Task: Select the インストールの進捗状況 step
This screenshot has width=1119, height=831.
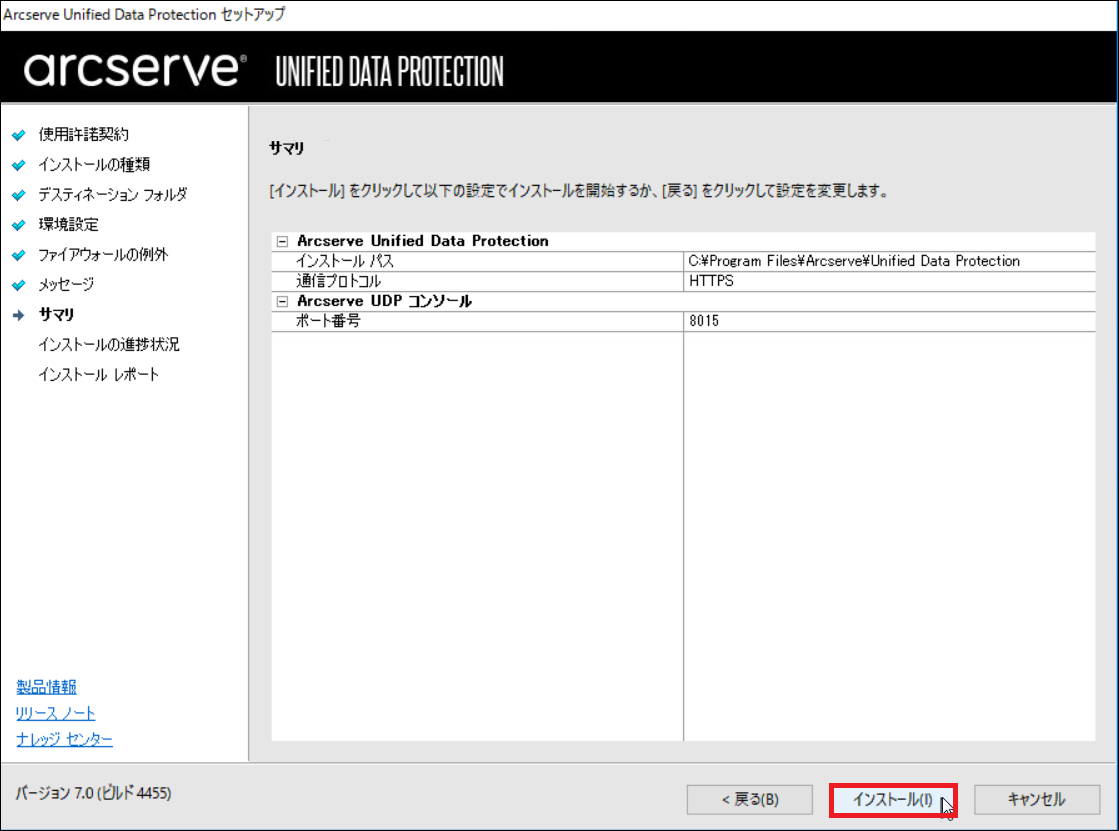Action: tap(109, 344)
